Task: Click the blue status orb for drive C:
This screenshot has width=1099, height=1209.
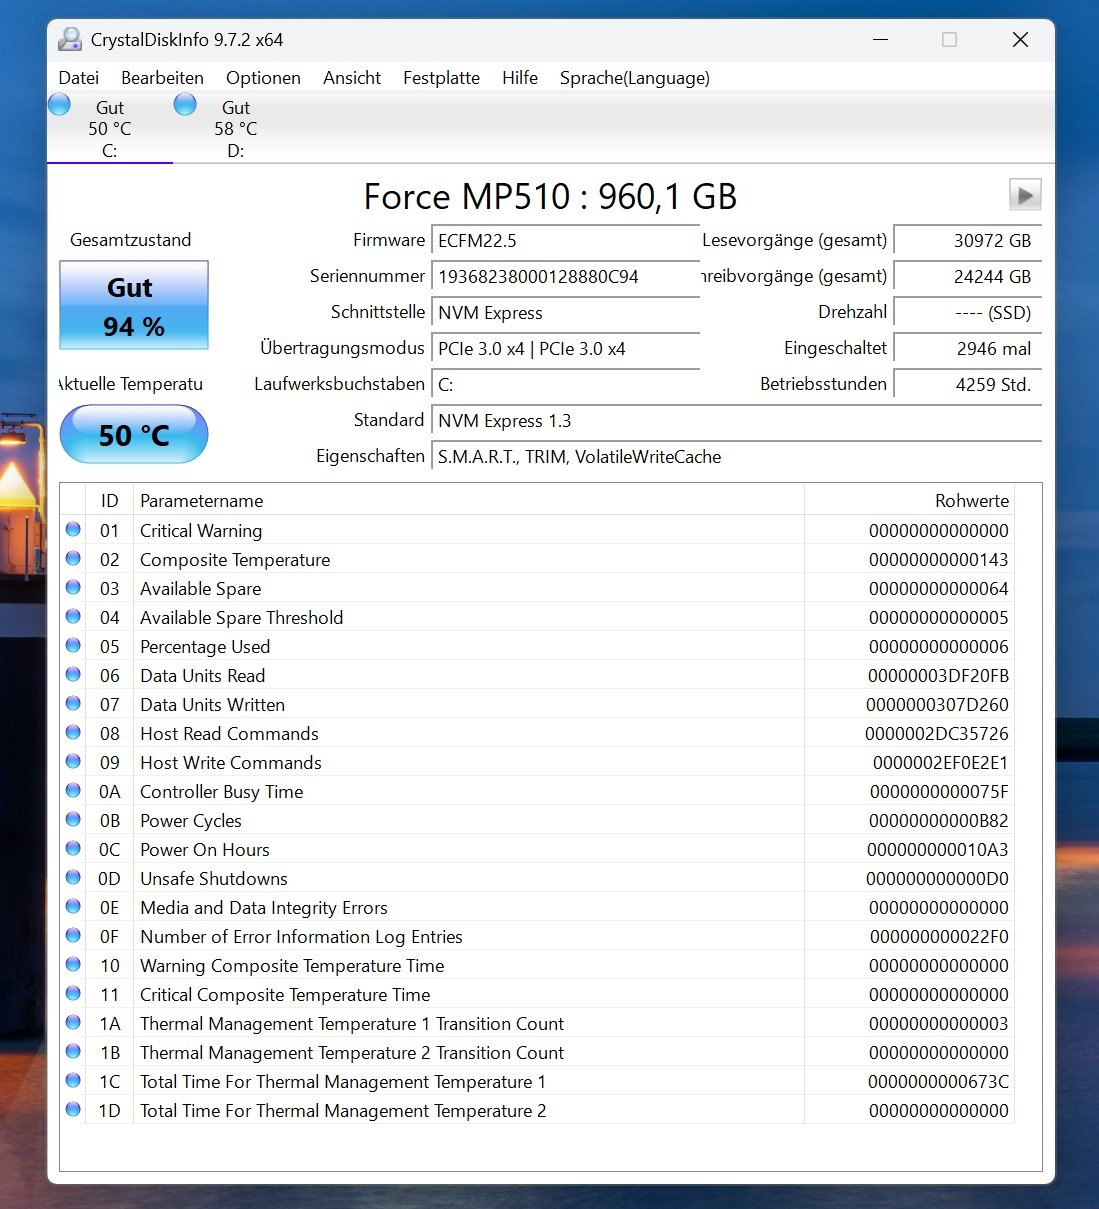Action: coord(59,104)
